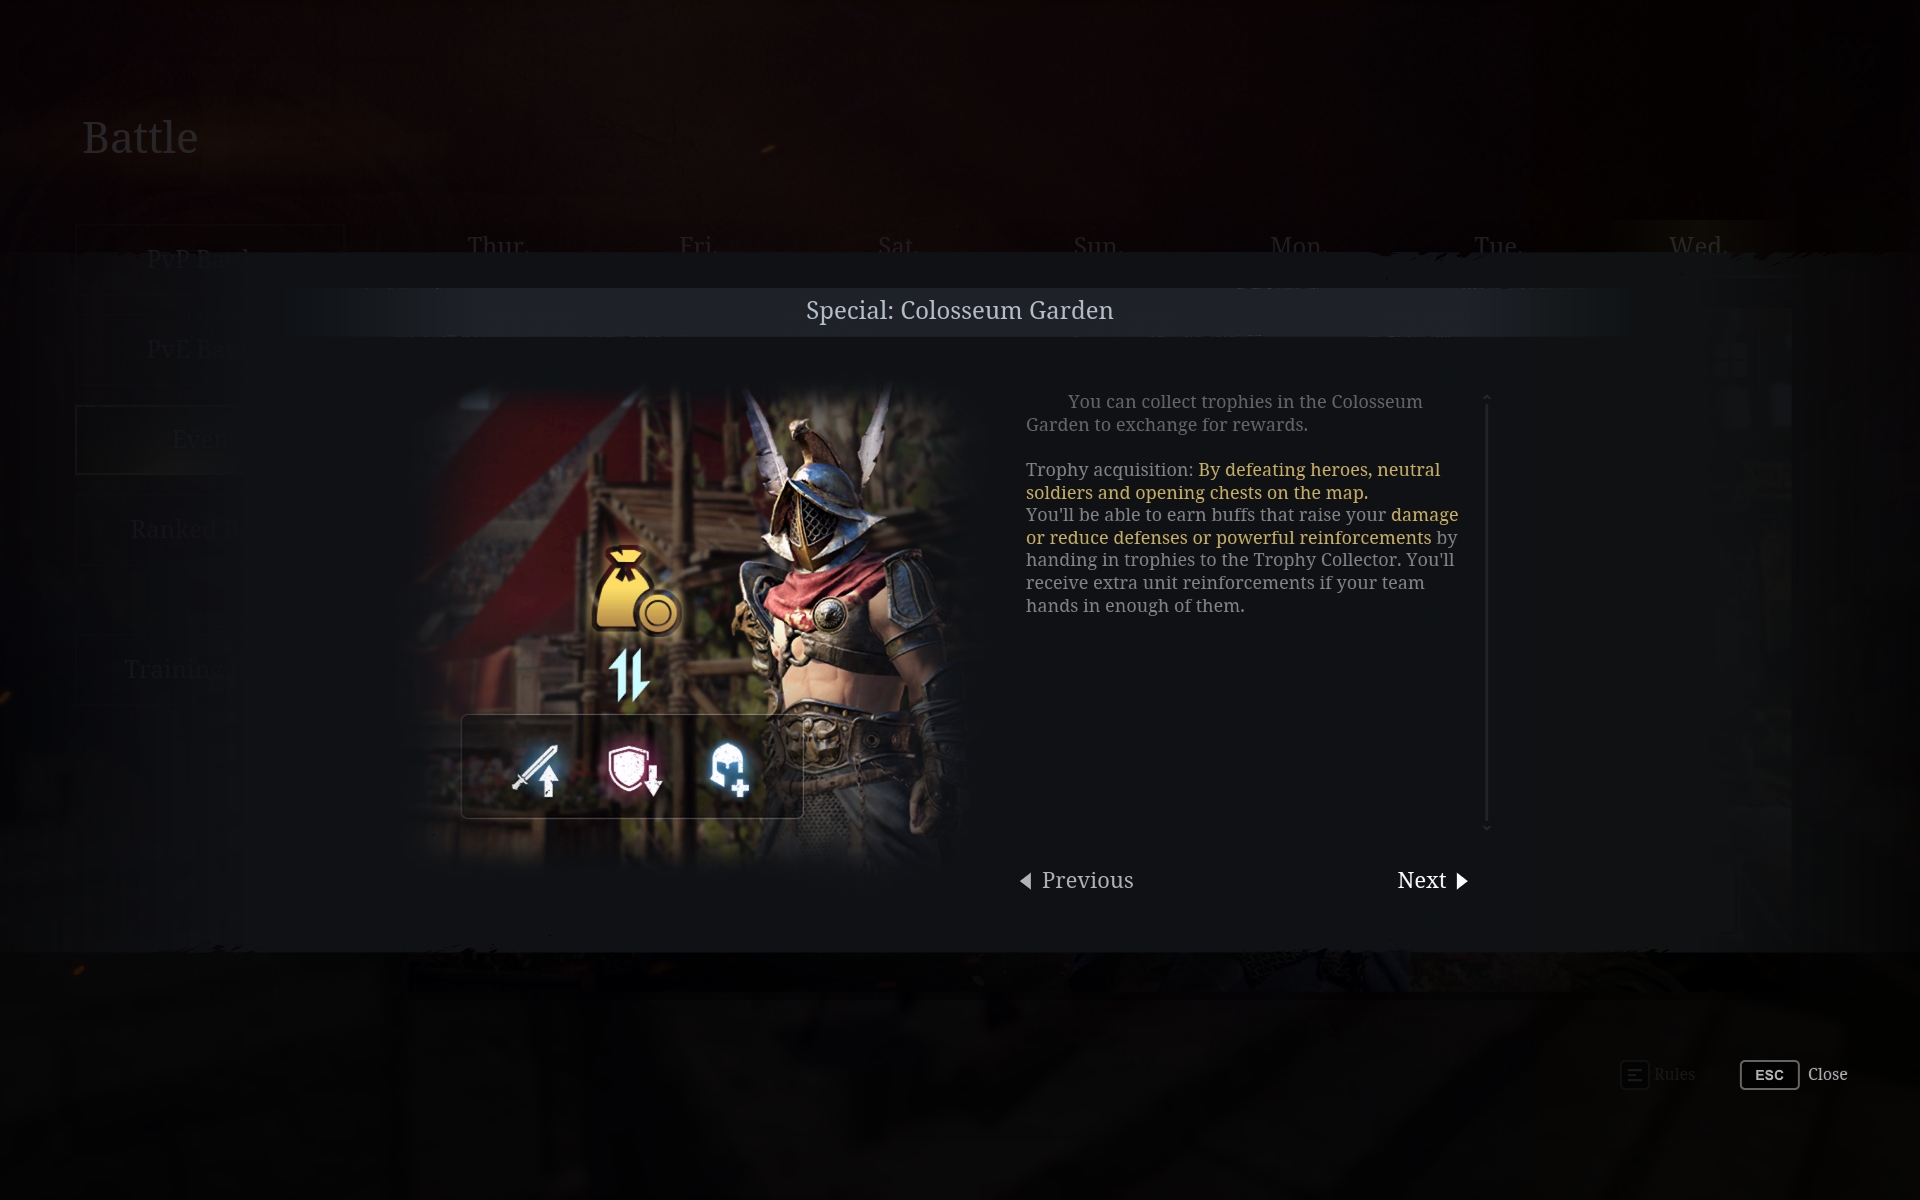The image size is (1920, 1200).
Task: Select the Thur. day column
Action: point(497,245)
